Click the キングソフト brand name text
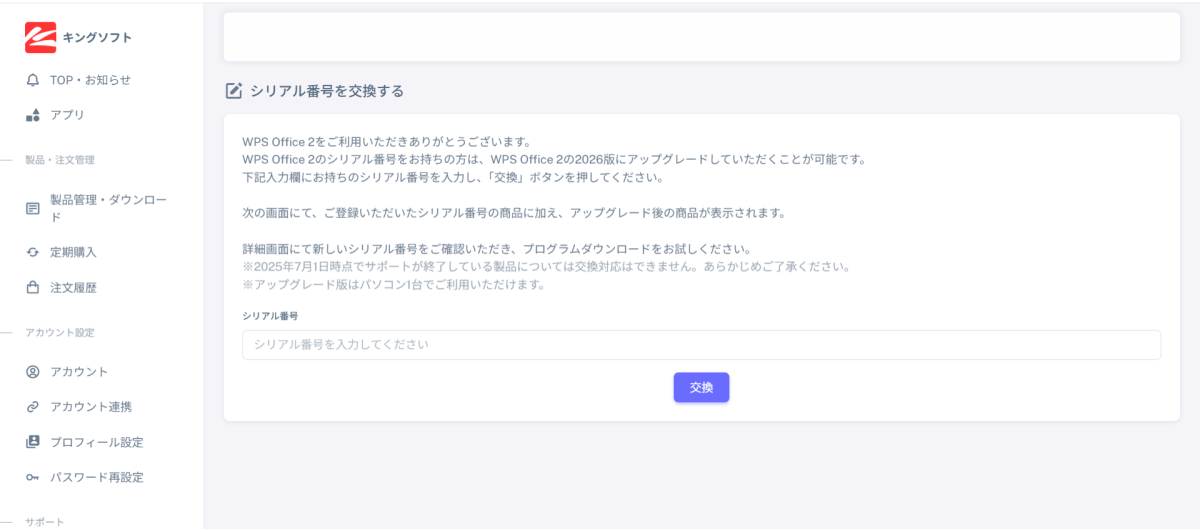The height and width of the screenshot is (531, 1200). (97, 38)
